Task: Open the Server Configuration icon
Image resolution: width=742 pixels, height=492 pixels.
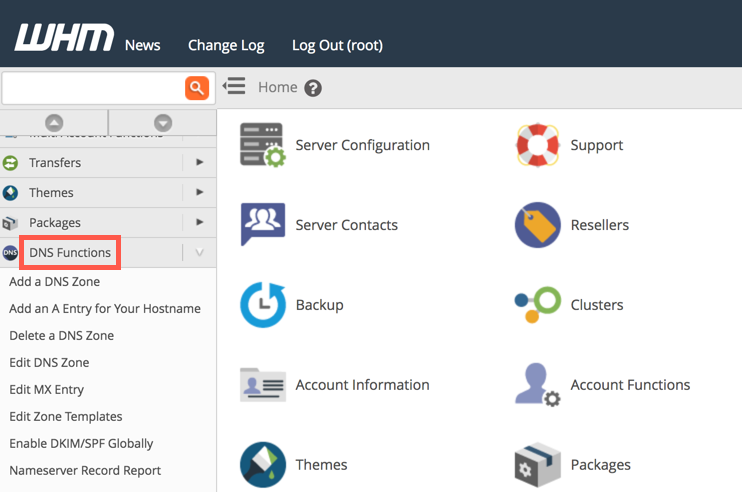Action: point(263,145)
